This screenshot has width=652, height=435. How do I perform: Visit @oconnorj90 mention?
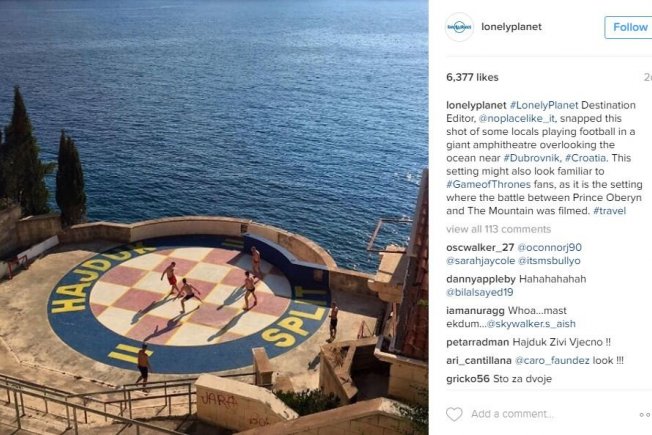[549, 247]
